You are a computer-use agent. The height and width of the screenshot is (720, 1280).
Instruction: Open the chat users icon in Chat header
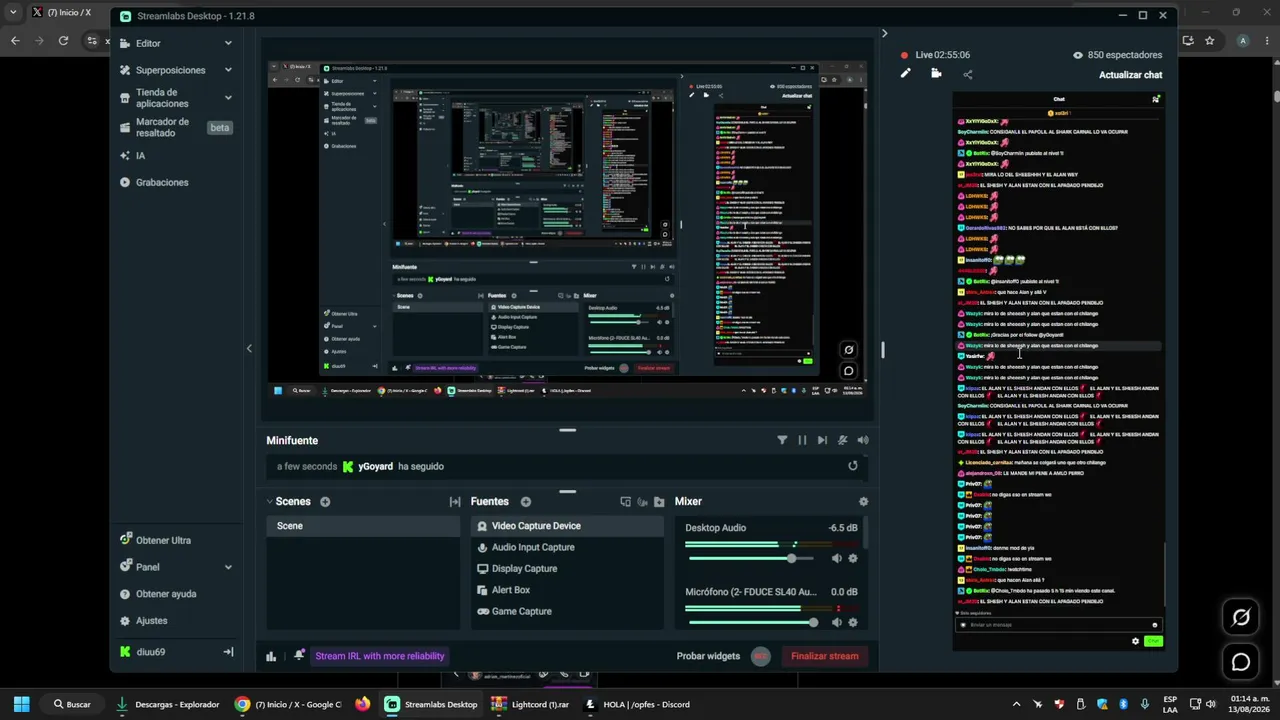1156,99
